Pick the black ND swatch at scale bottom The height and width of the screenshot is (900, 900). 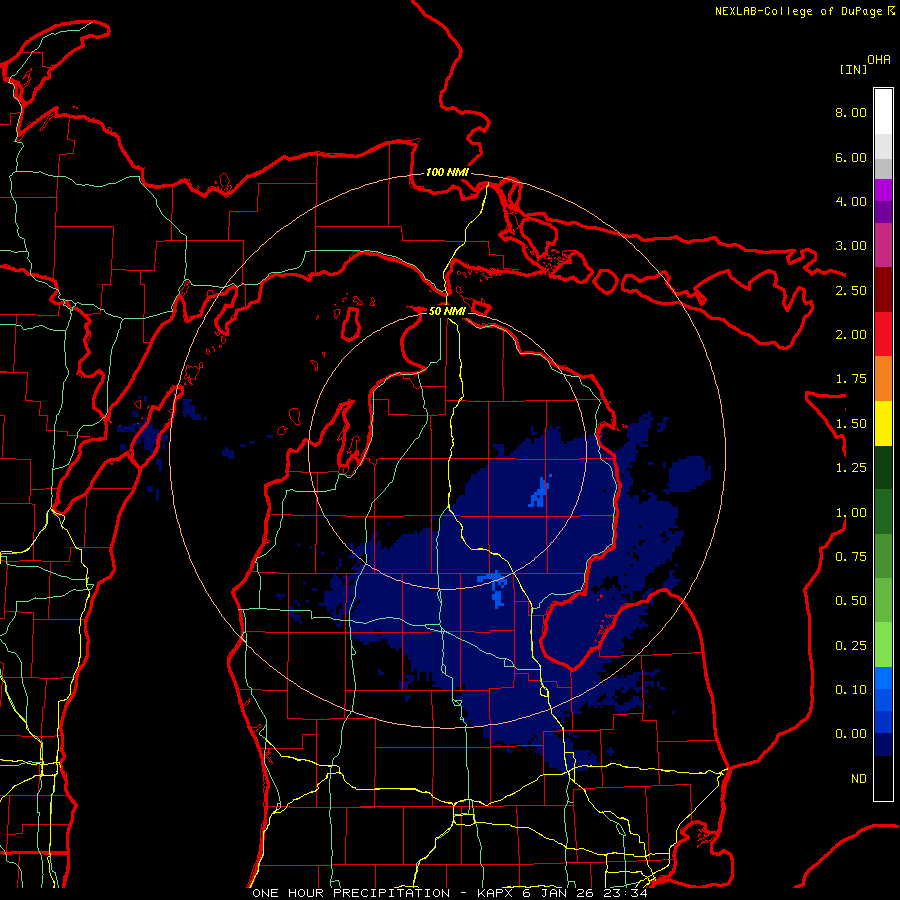tap(883, 778)
